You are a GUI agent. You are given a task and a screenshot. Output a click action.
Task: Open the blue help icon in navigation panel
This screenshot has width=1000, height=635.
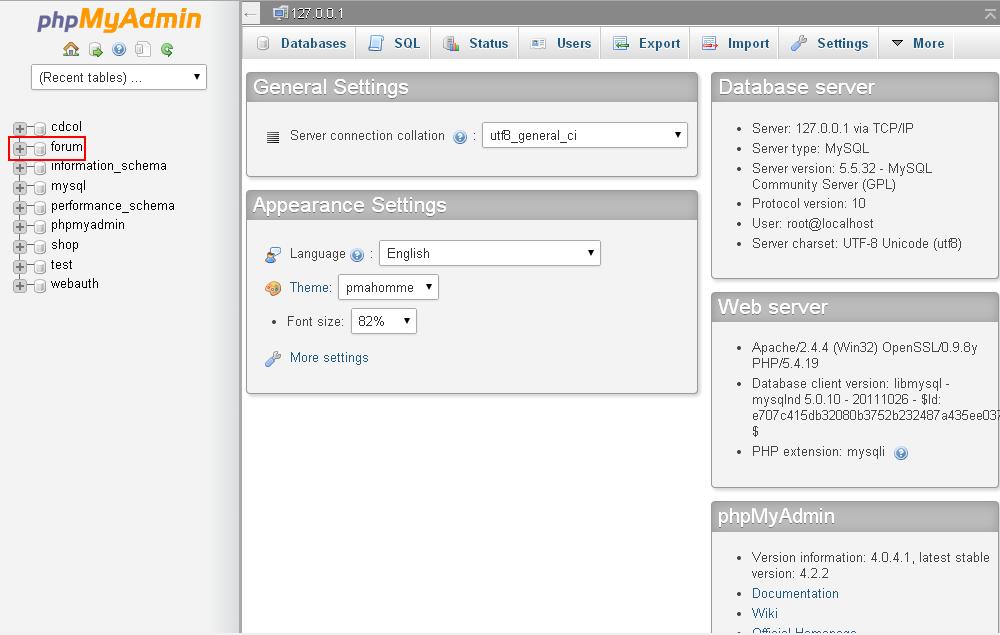[x=119, y=50]
